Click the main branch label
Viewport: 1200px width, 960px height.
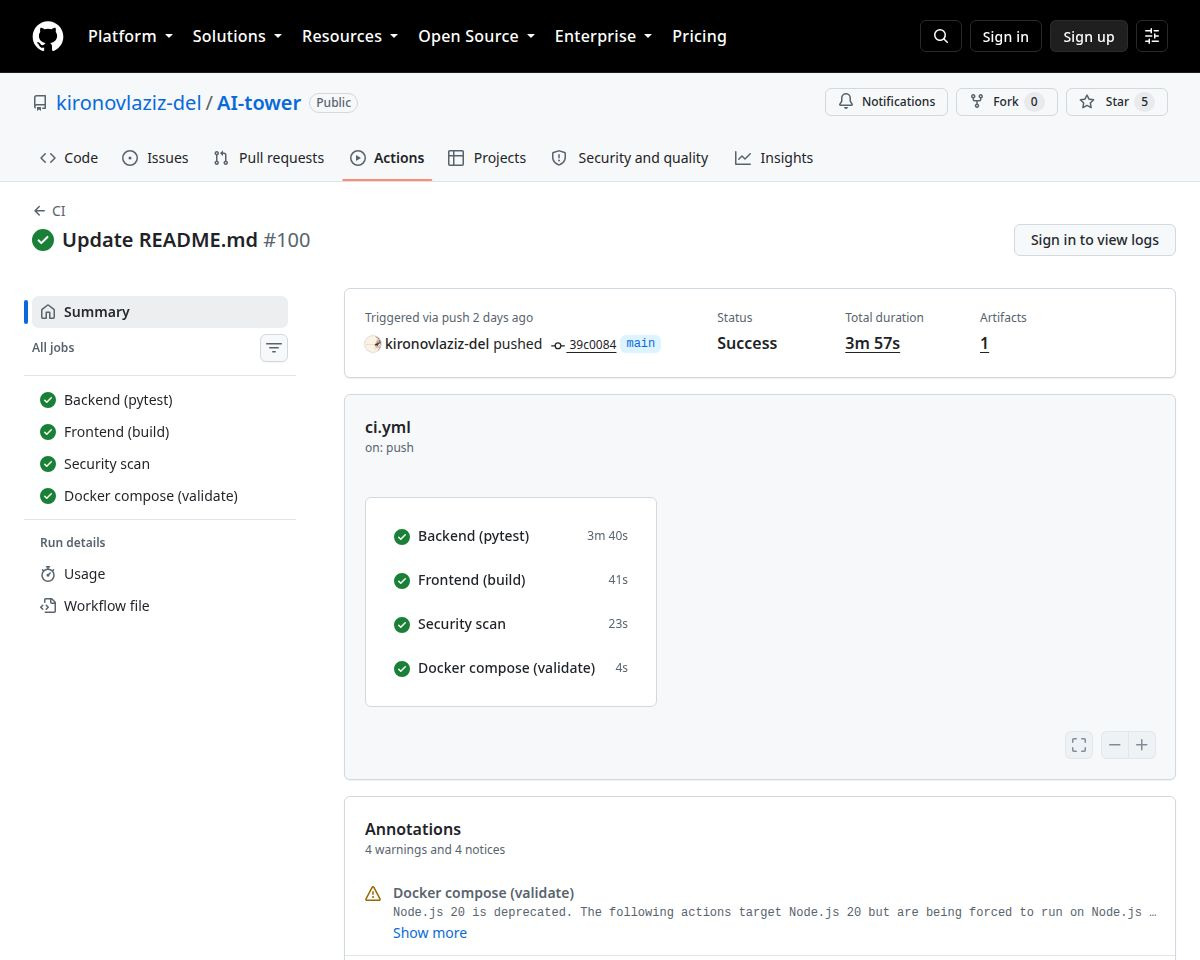[641, 343]
